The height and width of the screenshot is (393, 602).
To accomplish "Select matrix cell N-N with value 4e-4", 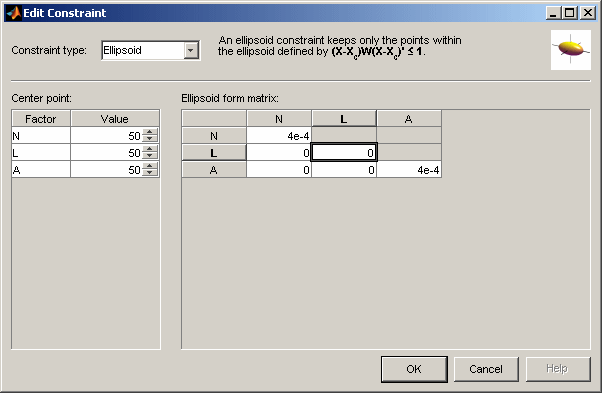I will tap(279, 135).
